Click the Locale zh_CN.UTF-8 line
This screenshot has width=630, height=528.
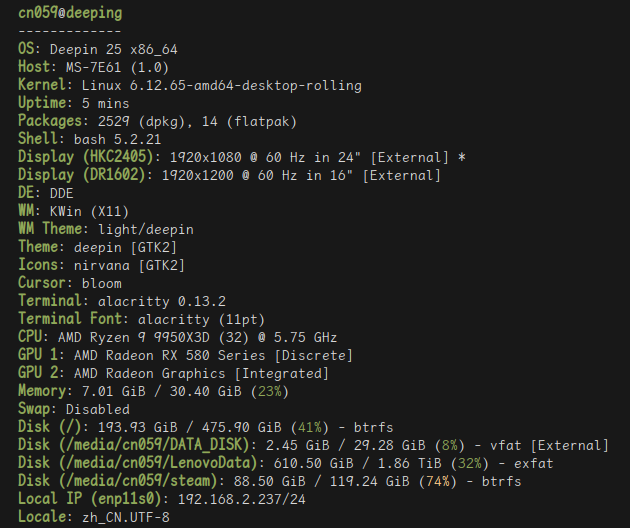[x=90, y=517]
